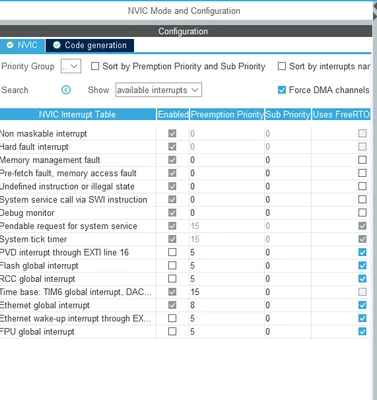Select Ethernet wake-up interrupt preemption priority

[227, 318]
